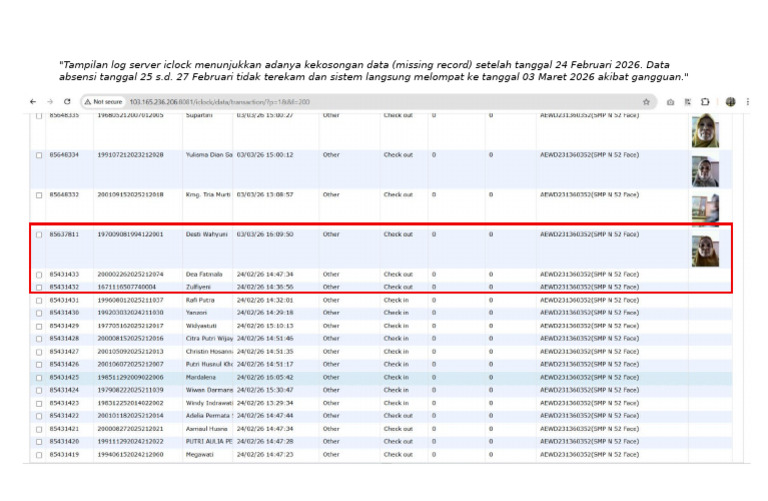Tick the checkbox for record 85431426
Viewport: 768px width, 501px height.
pos(39,365)
